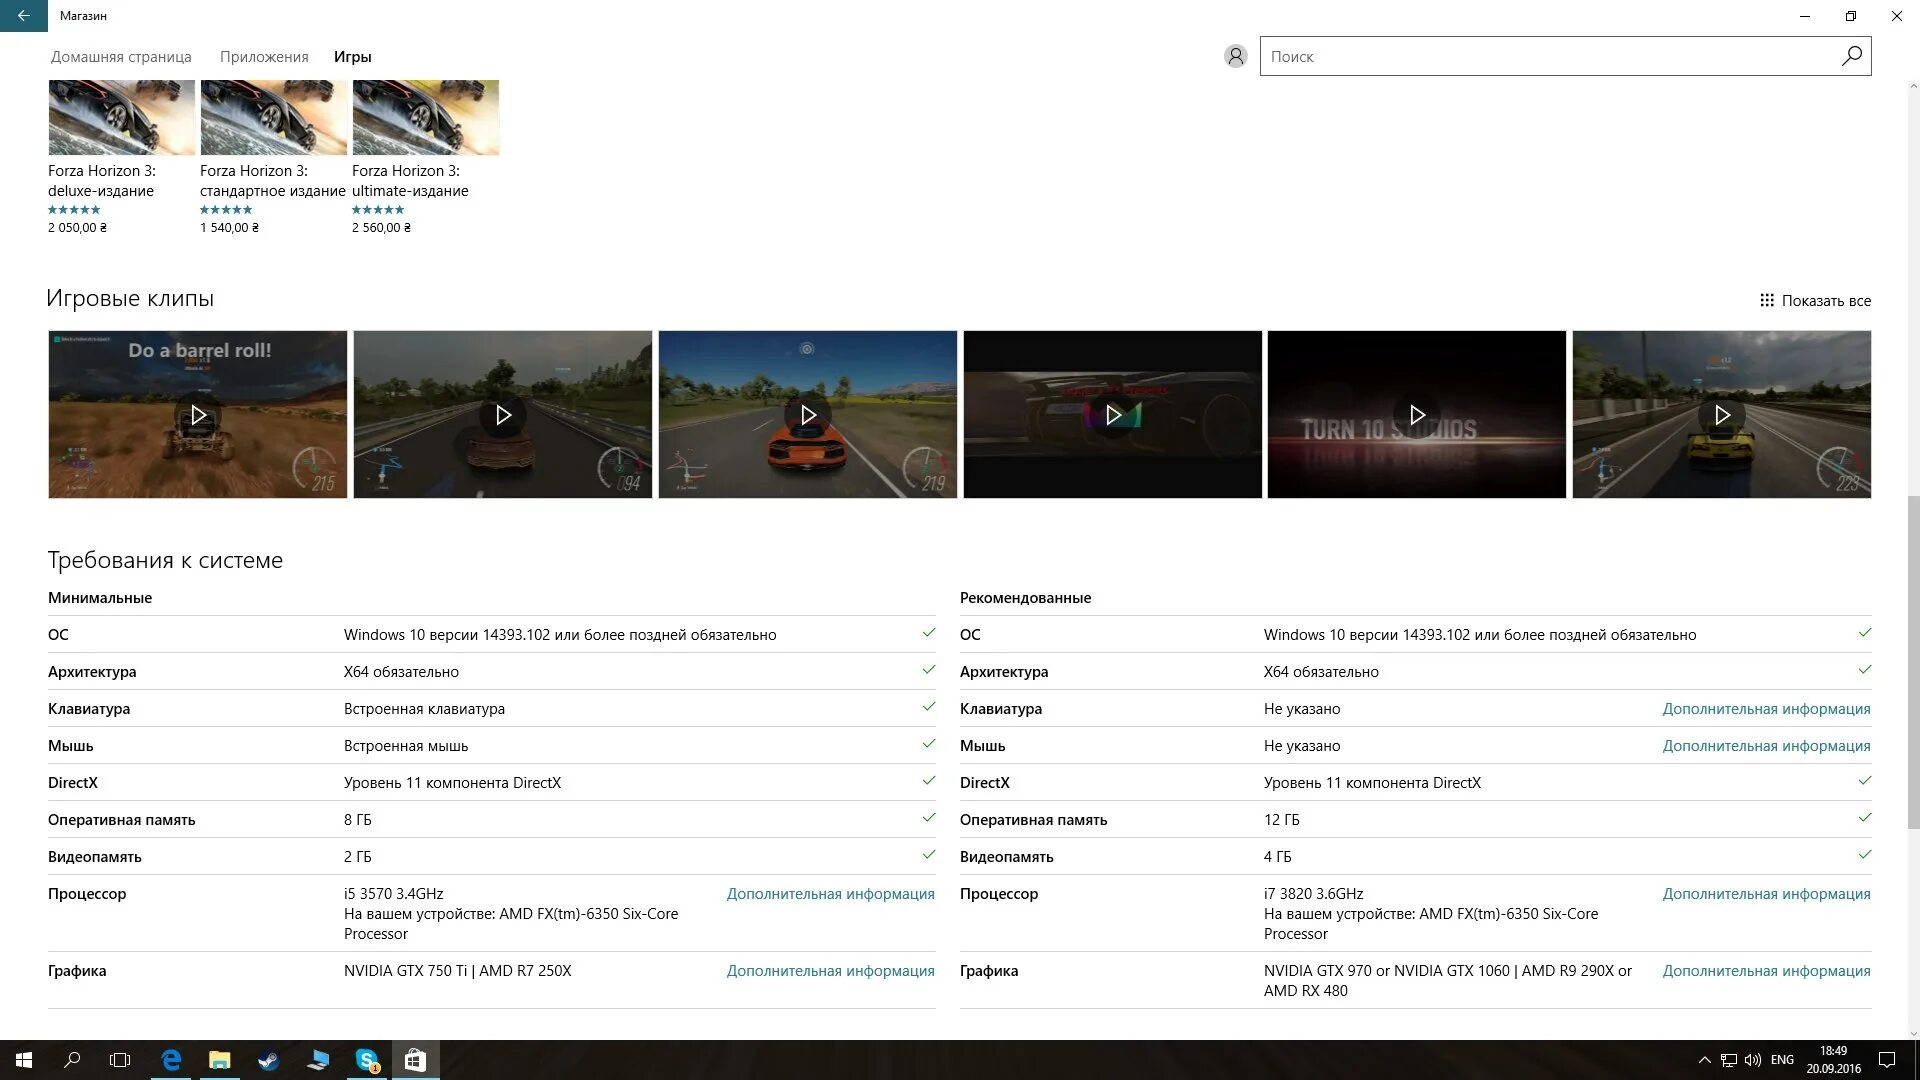This screenshot has width=1920, height=1080.
Task: Click the recommended CPU 'i7 3820 3.6GHz'
Action: 1313,894
